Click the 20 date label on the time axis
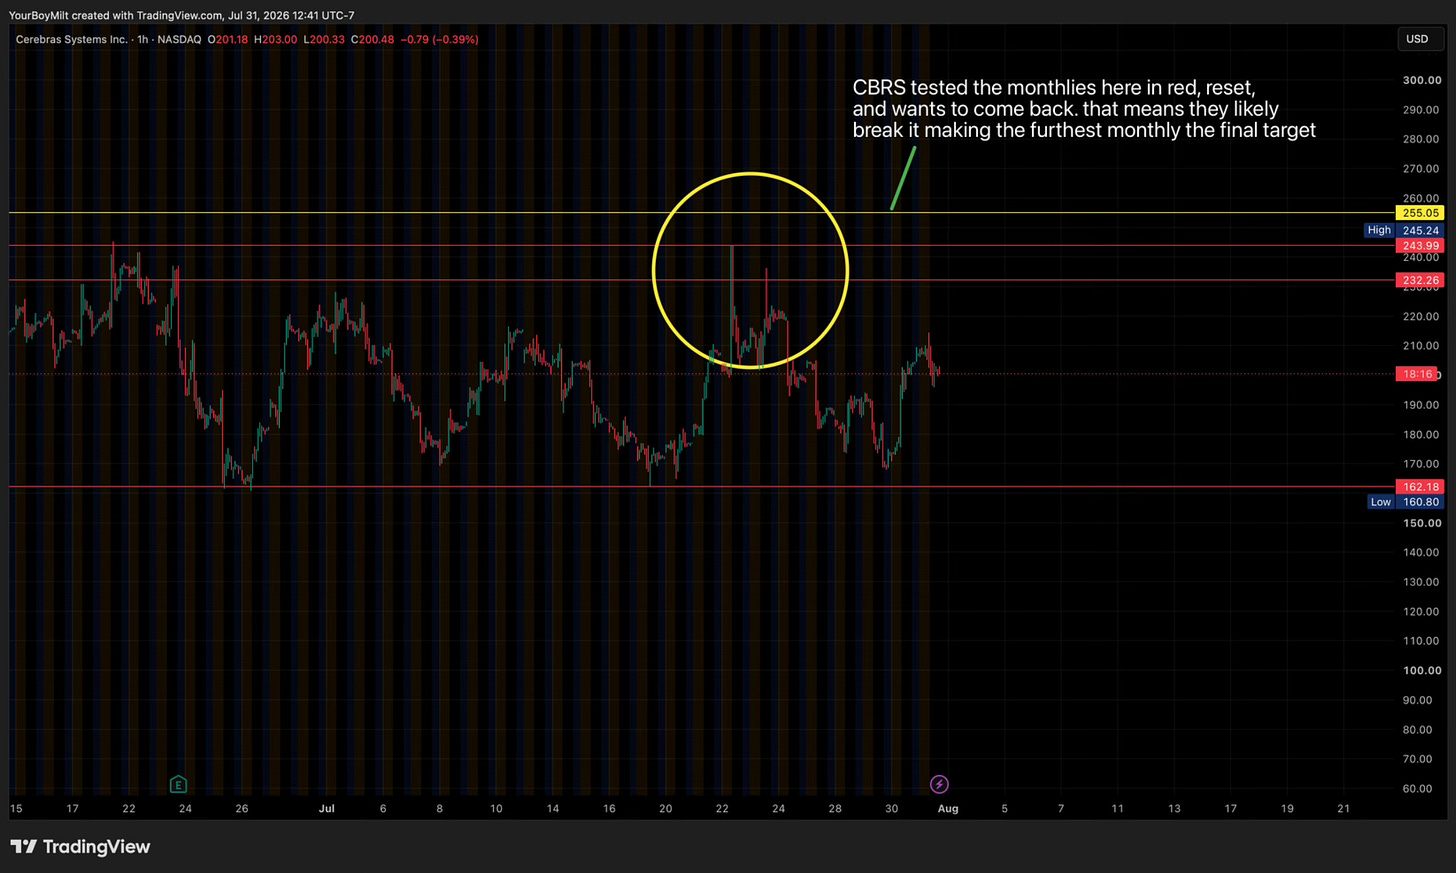 (666, 809)
